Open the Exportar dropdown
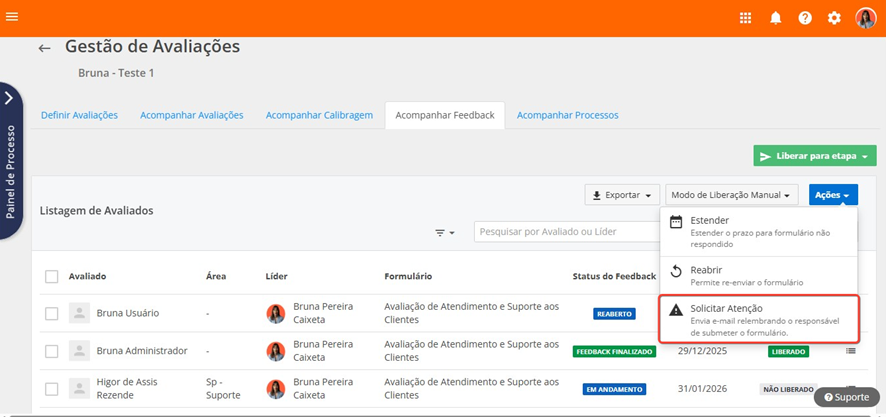Screen dimensions: 886x417 coord(622,195)
